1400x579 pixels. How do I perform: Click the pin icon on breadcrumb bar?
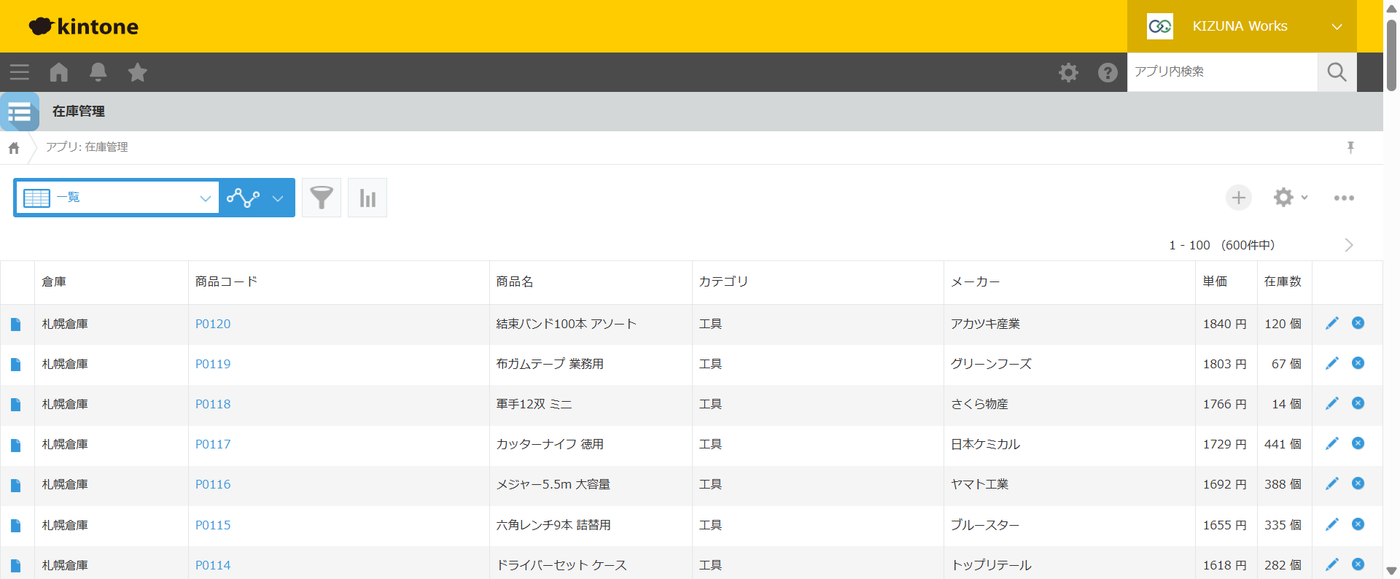pyautogui.click(x=1350, y=148)
